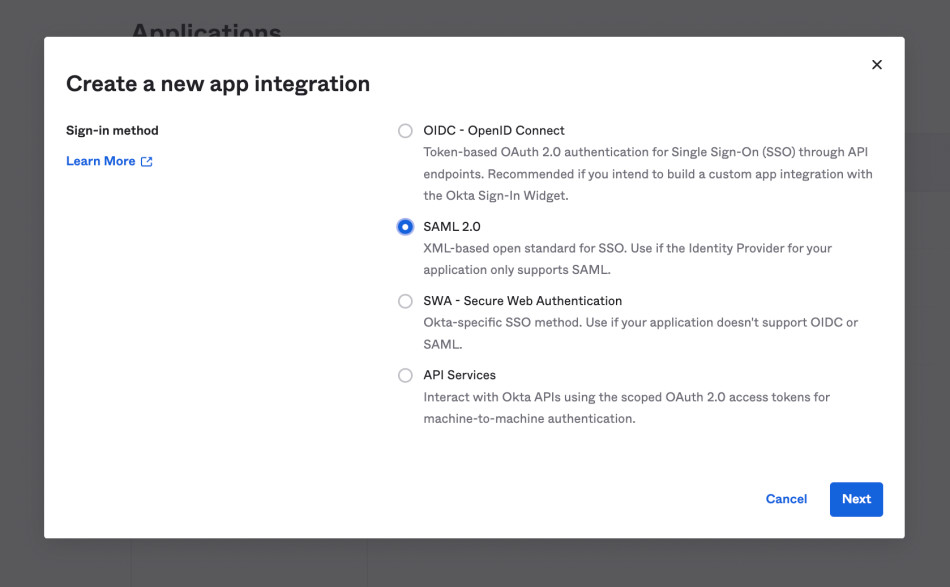Select the OIDC - OpenID Connect radio button
The width and height of the screenshot is (950, 587).
(x=405, y=131)
